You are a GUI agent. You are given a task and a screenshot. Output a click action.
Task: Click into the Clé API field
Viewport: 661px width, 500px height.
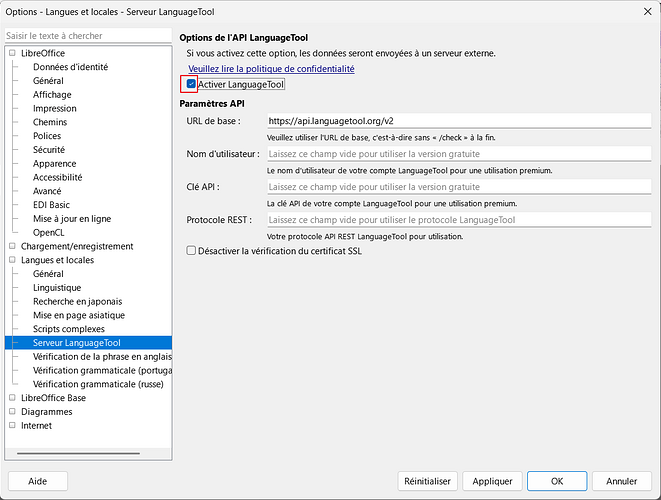click(x=458, y=187)
